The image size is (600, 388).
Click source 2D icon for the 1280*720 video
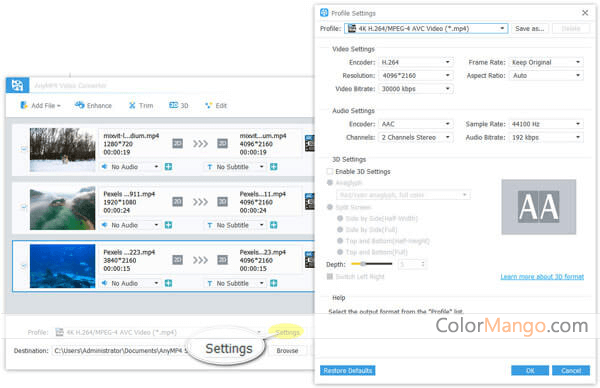177,143
